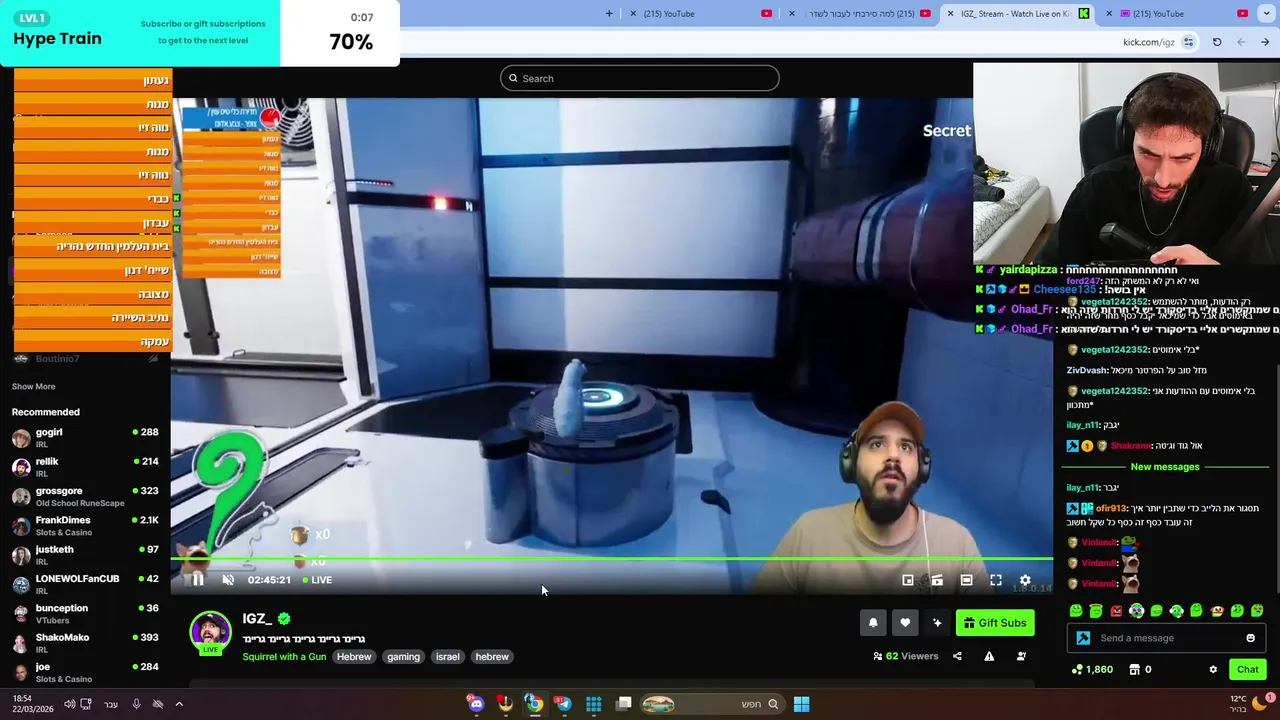The width and height of the screenshot is (1280, 720).
Task: Open bunception recommended channel
Action: coord(86,613)
